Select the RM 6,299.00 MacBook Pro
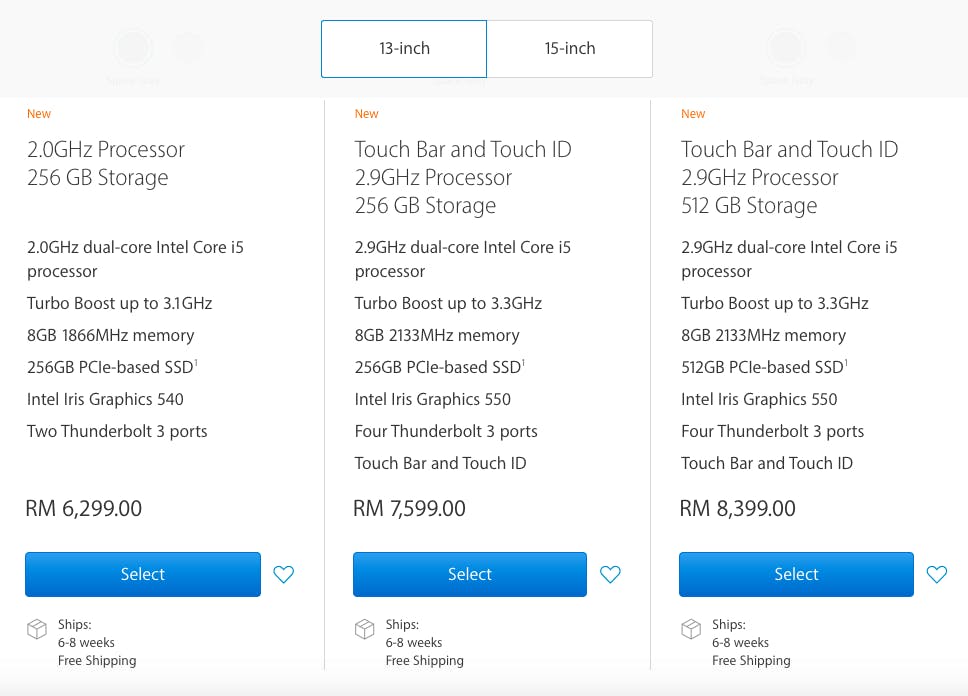The width and height of the screenshot is (968, 696). 143,574
